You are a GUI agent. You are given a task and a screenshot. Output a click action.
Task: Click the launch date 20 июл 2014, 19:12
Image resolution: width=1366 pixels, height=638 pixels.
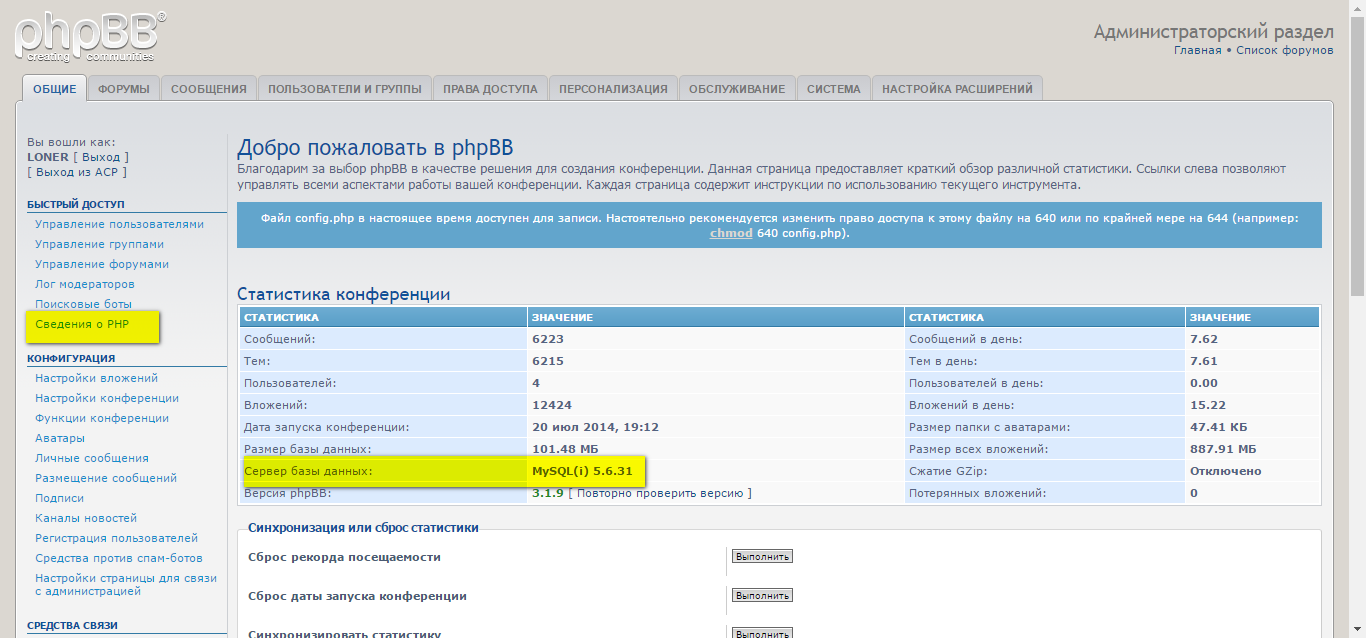[x=595, y=427]
